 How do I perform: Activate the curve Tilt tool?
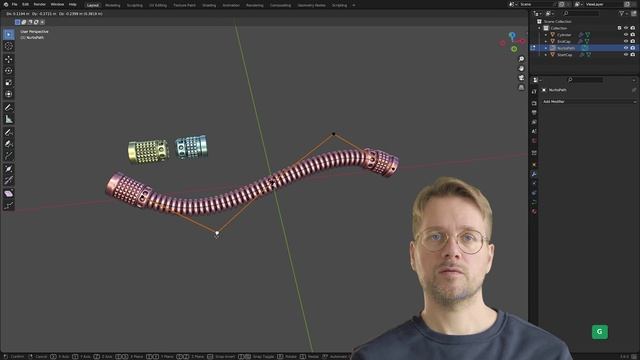point(9,180)
